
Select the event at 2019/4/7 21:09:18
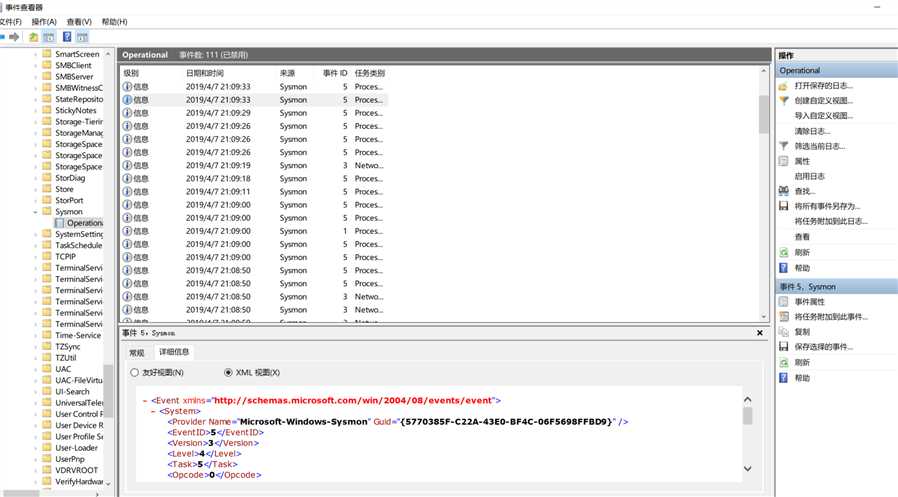tap(254, 179)
